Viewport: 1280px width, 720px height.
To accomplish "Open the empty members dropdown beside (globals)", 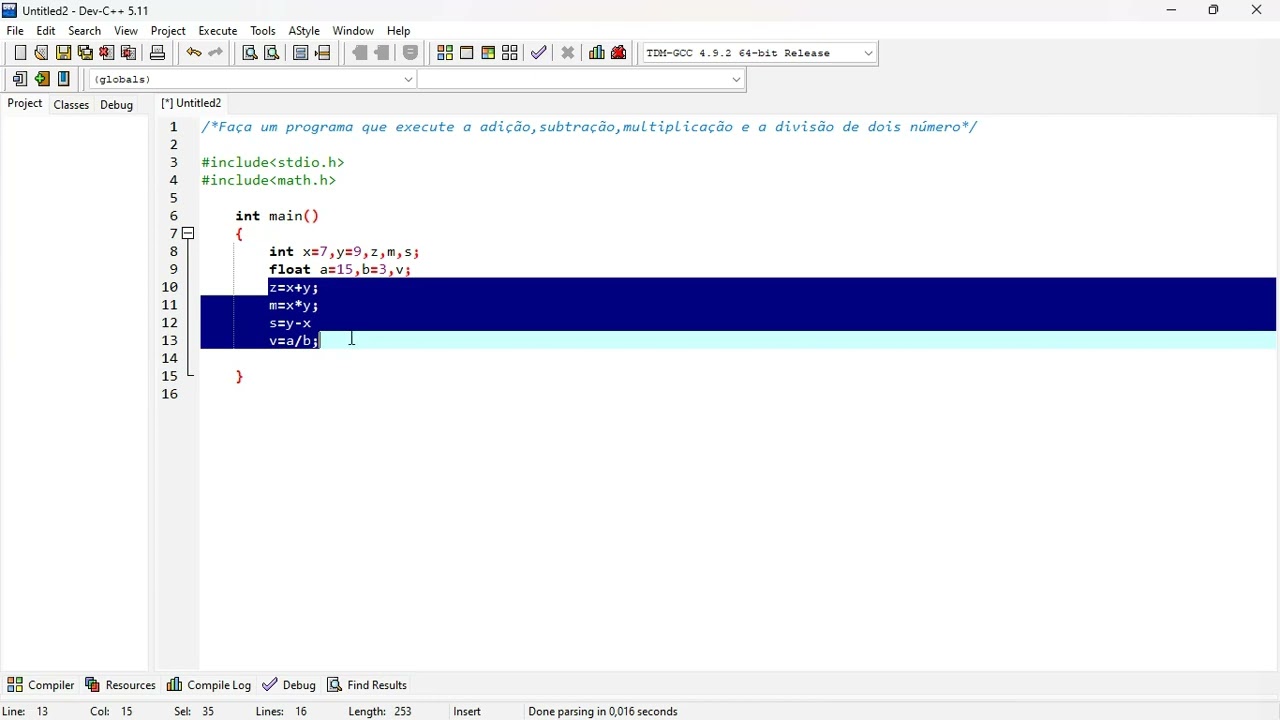I will pyautogui.click(x=581, y=79).
